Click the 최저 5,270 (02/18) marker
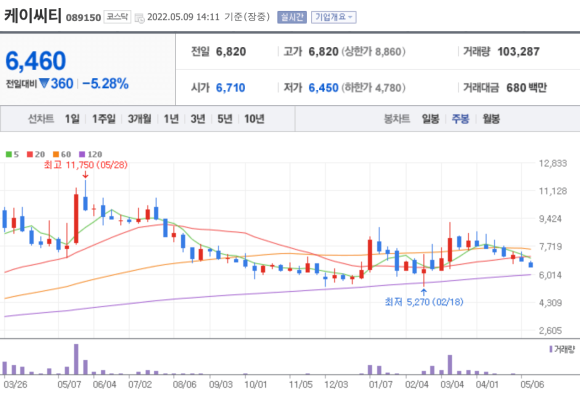 (424, 302)
